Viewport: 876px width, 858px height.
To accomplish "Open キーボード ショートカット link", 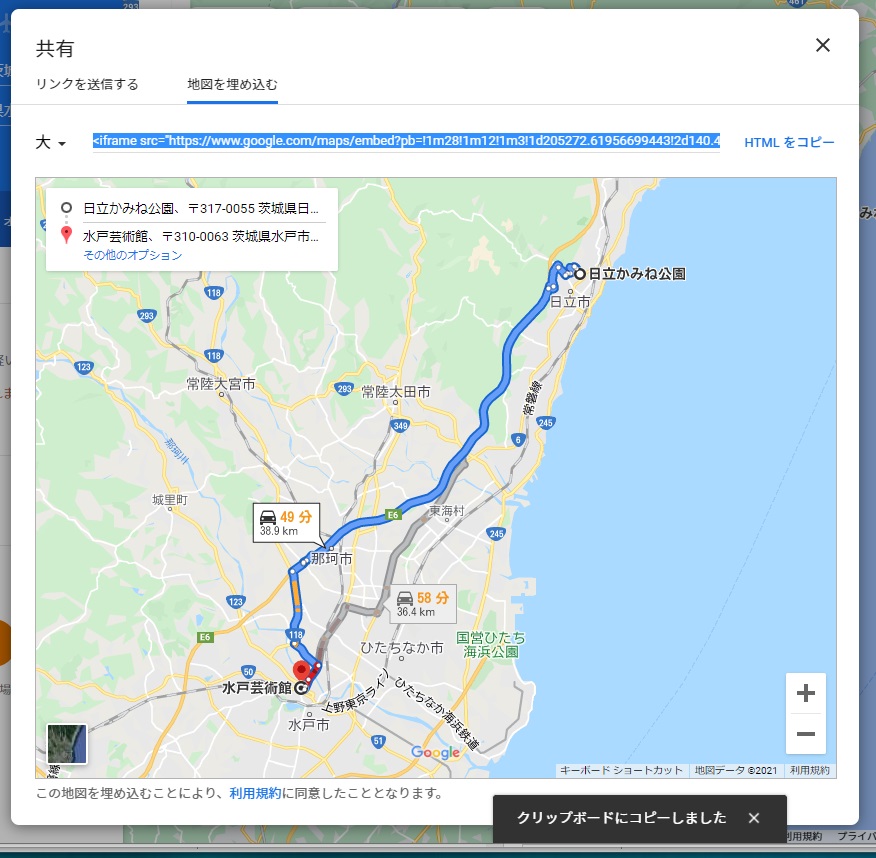I will [x=621, y=770].
